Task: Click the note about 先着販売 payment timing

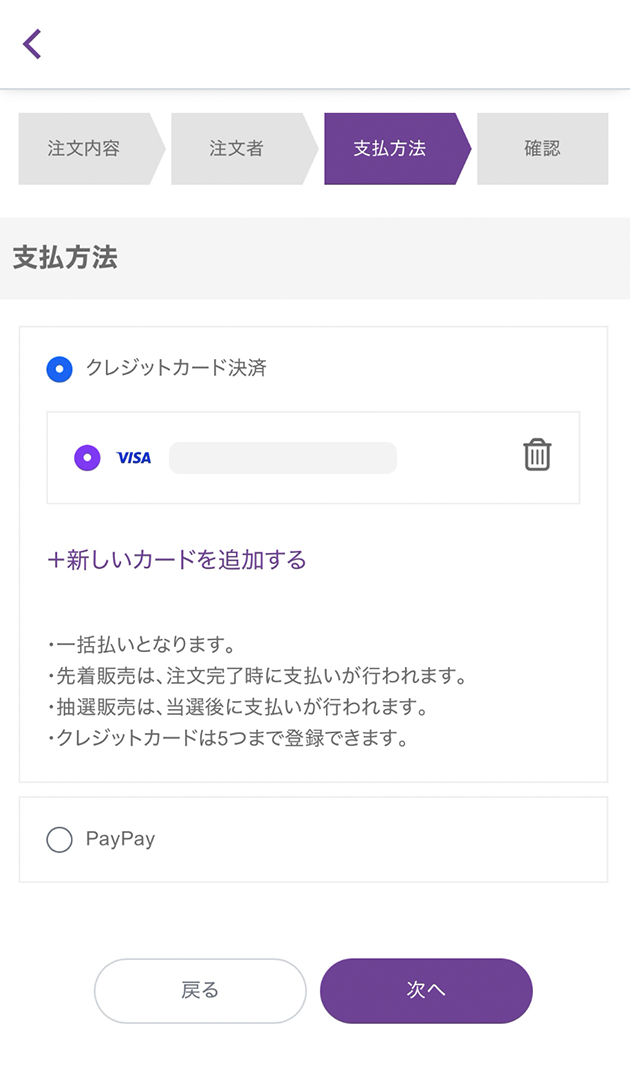Action: [258, 676]
